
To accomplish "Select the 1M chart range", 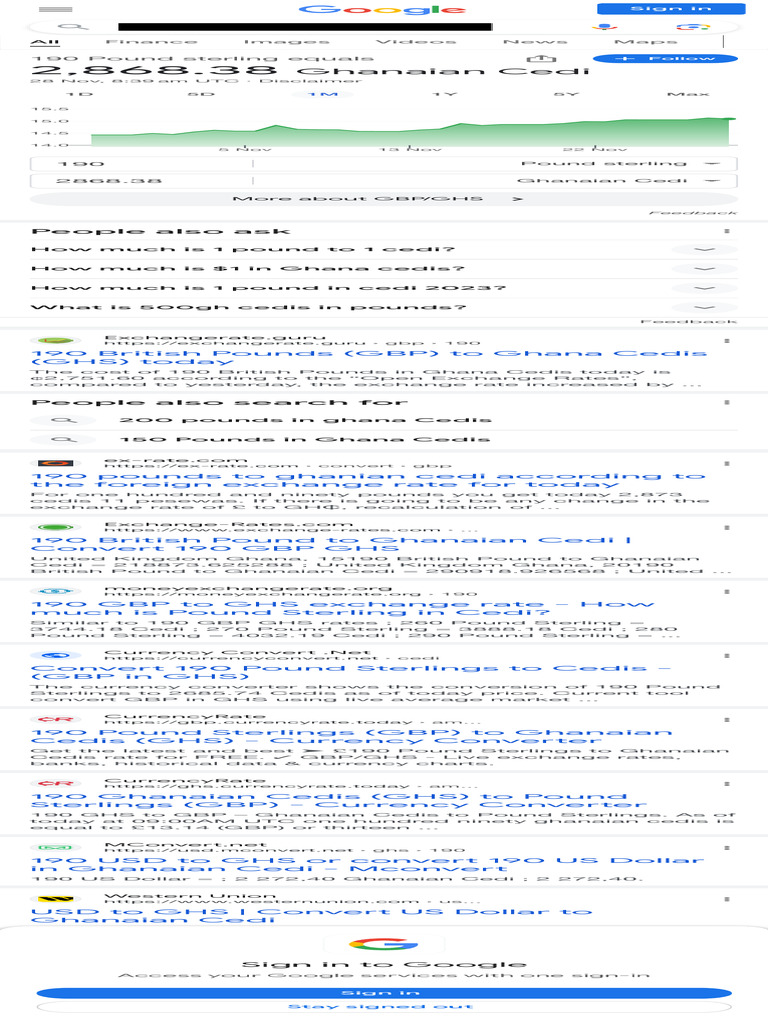I will pos(323,95).
